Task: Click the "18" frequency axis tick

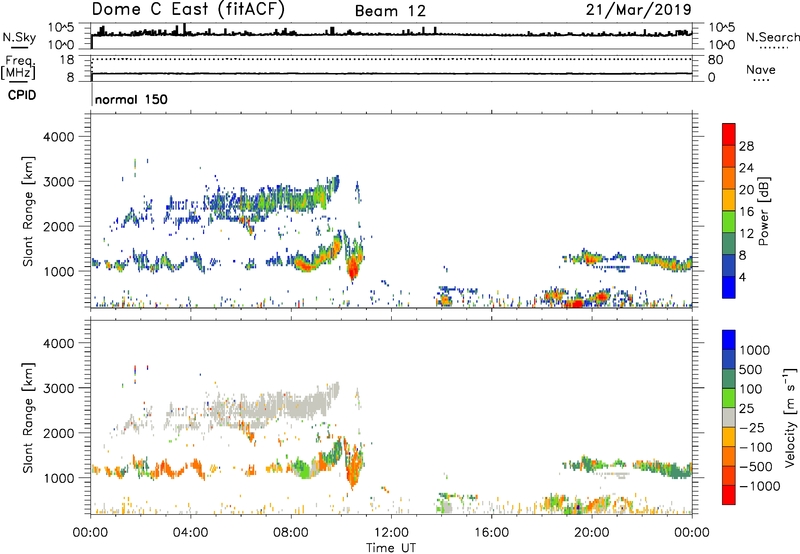Action: pos(66,60)
